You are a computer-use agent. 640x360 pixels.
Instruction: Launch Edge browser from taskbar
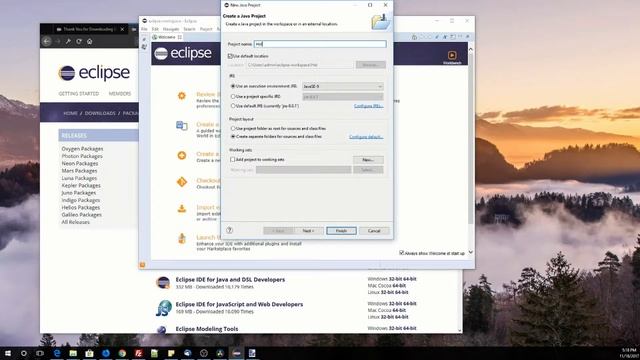click(x=57, y=353)
